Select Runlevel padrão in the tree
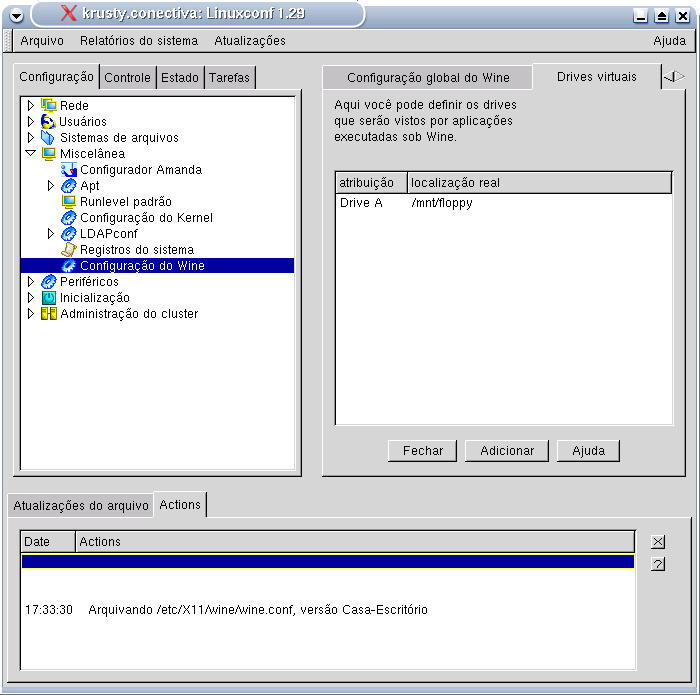The height and width of the screenshot is (695, 700). click(126, 202)
